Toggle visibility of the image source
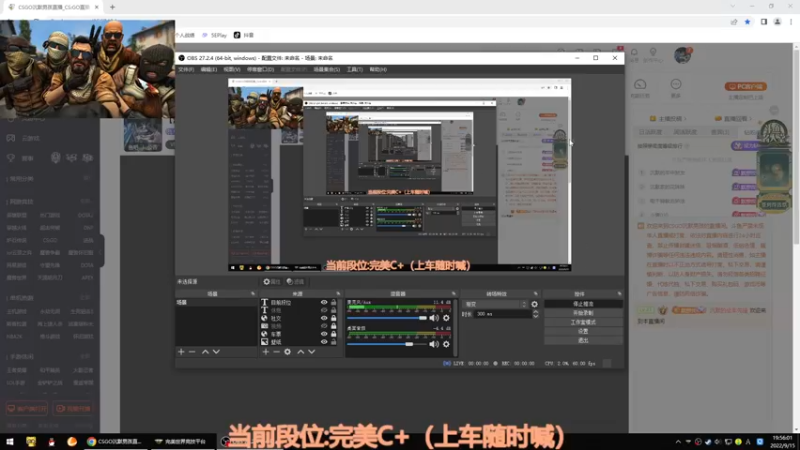Image resolution: width=800 pixels, height=450 pixels. pos(324,342)
